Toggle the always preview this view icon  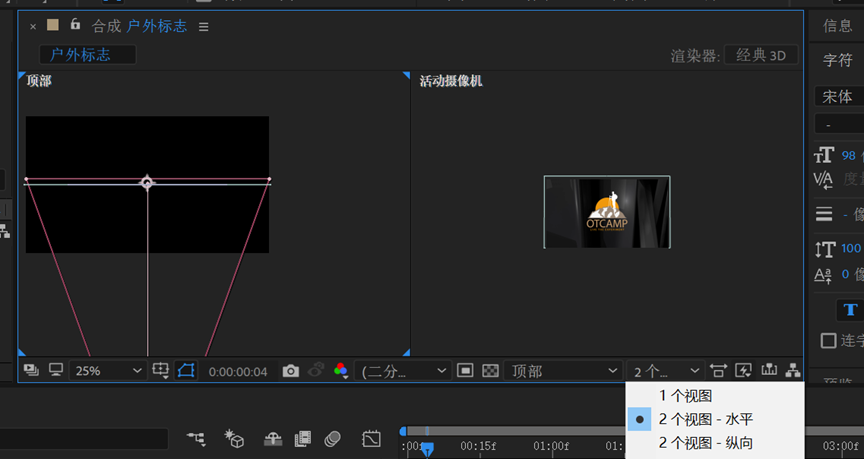(x=31, y=370)
